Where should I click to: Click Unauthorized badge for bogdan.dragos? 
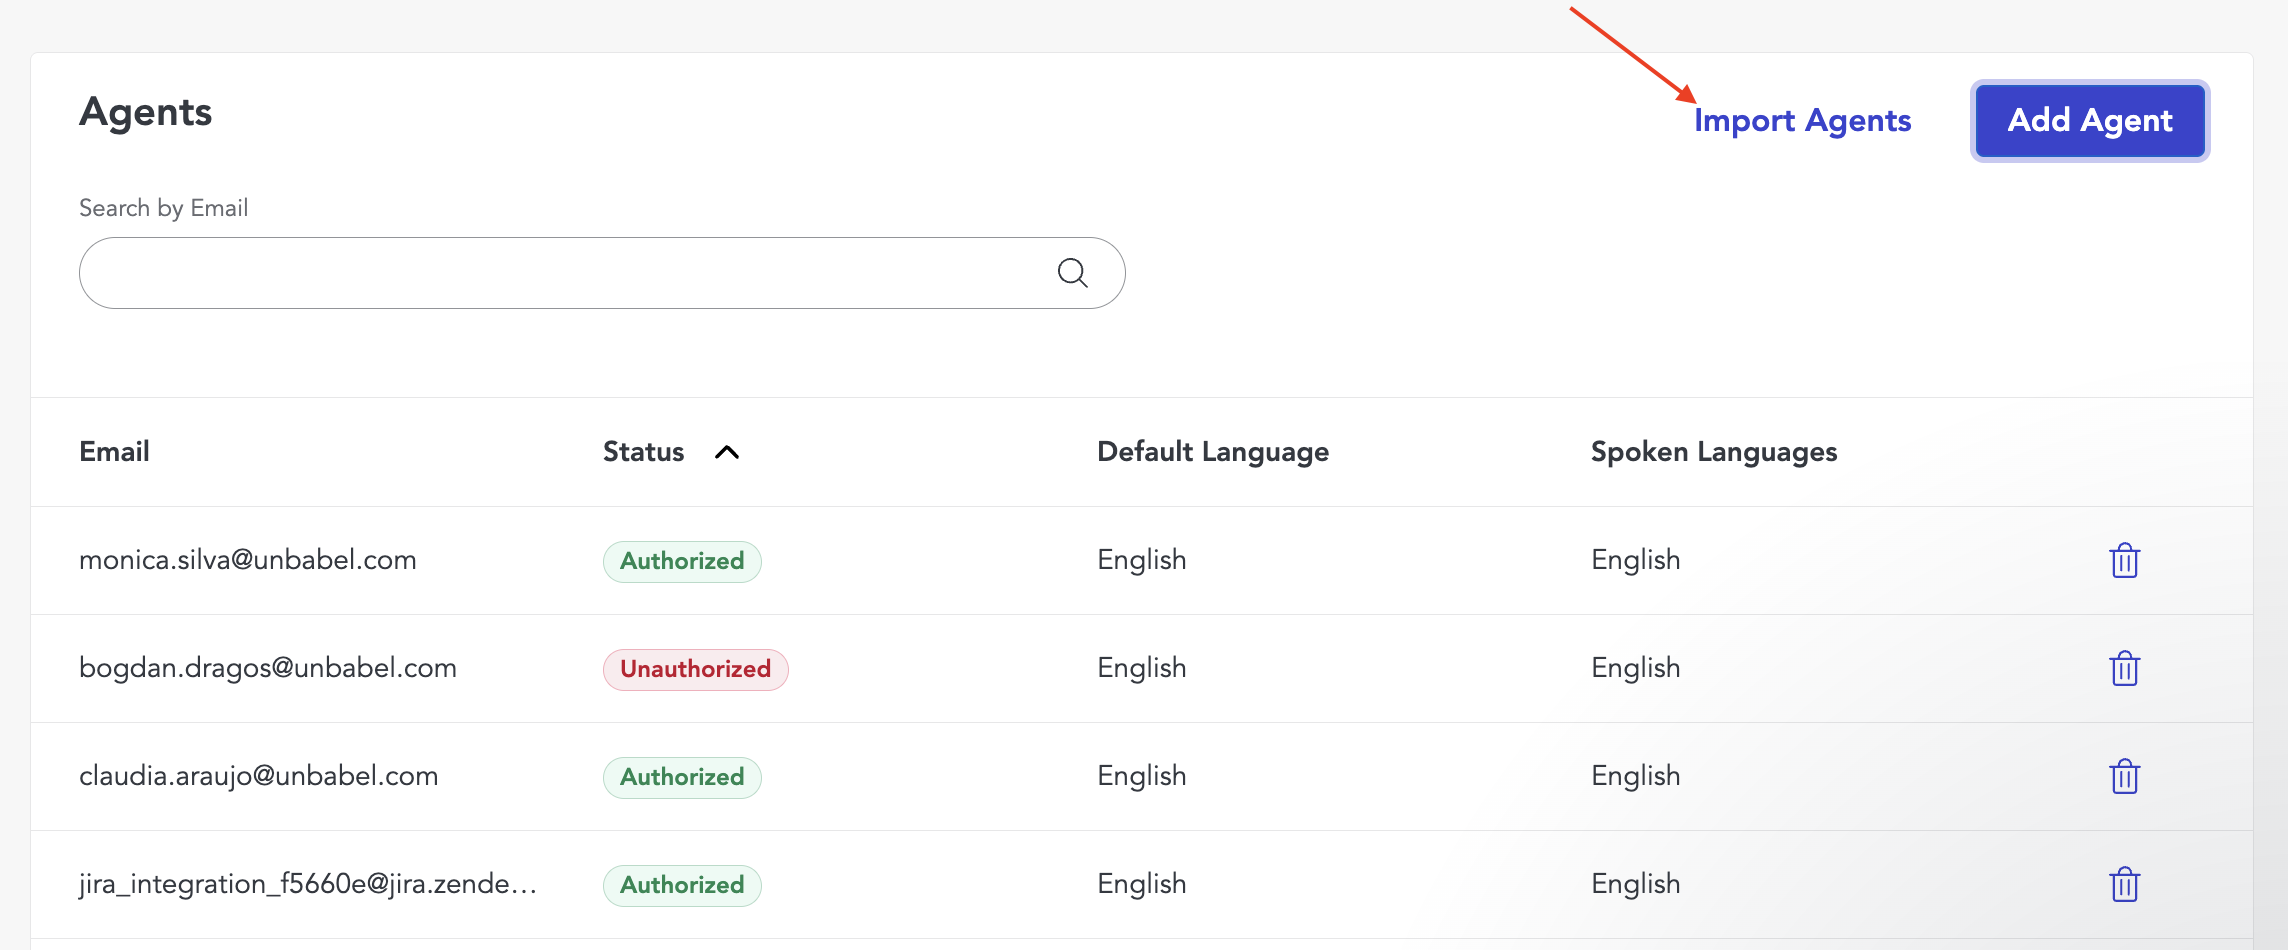(696, 669)
